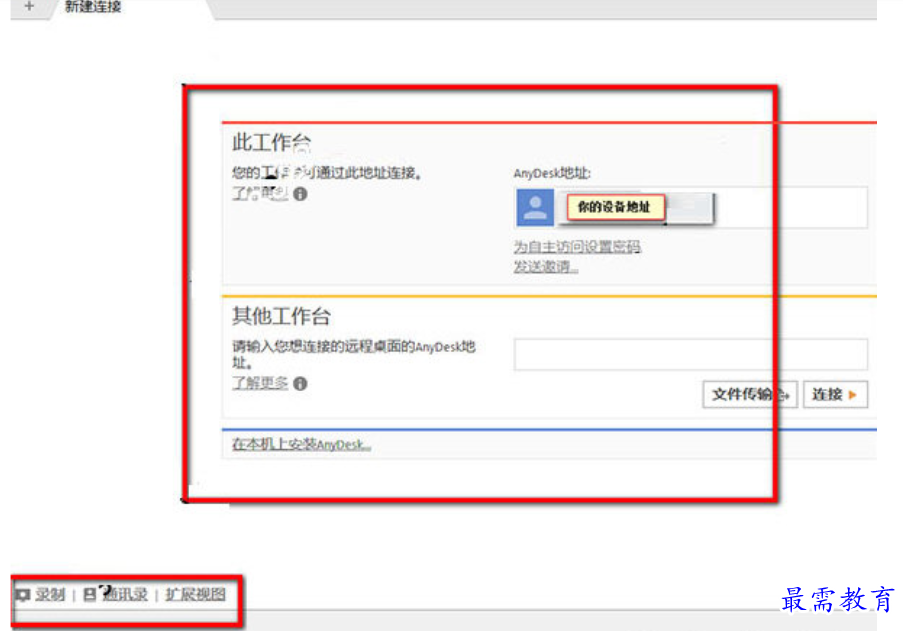Open 为自主访问设置密码 link
This screenshot has height=631, width=903.
pyautogui.click(x=577, y=246)
